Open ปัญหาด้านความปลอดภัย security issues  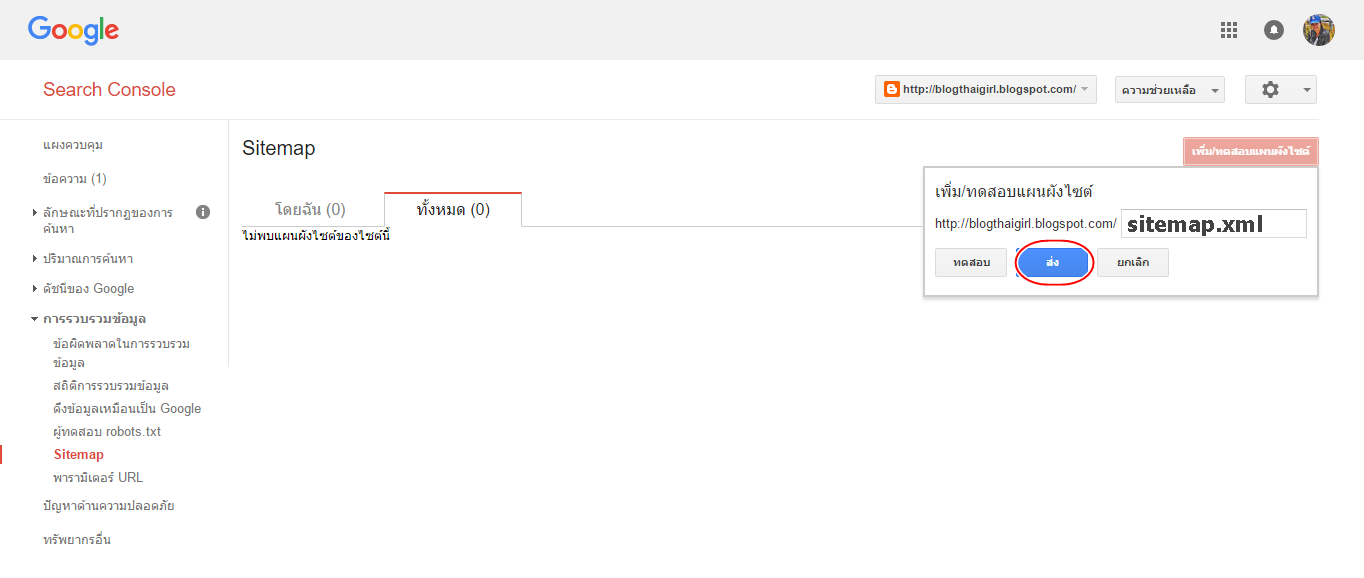pyautogui.click(x=109, y=506)
